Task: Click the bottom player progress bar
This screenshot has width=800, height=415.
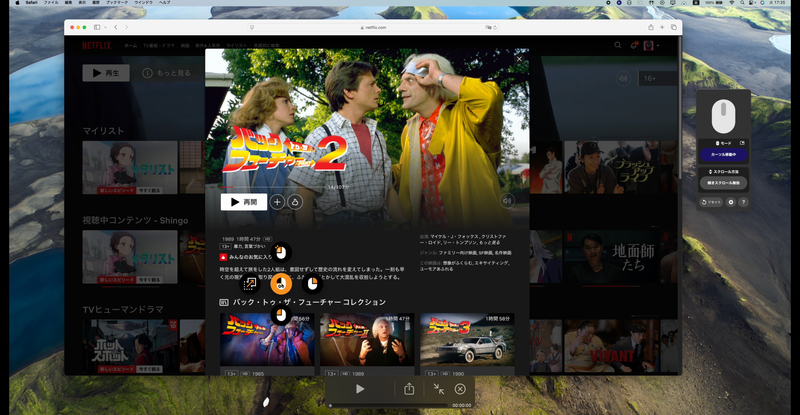Action: pyautogui.click(x=389, y=405)
